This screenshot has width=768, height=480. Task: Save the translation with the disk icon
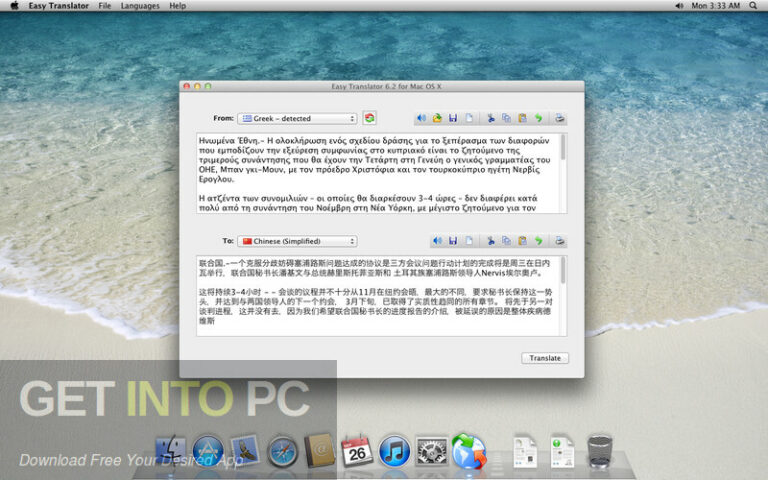[453, 240]
